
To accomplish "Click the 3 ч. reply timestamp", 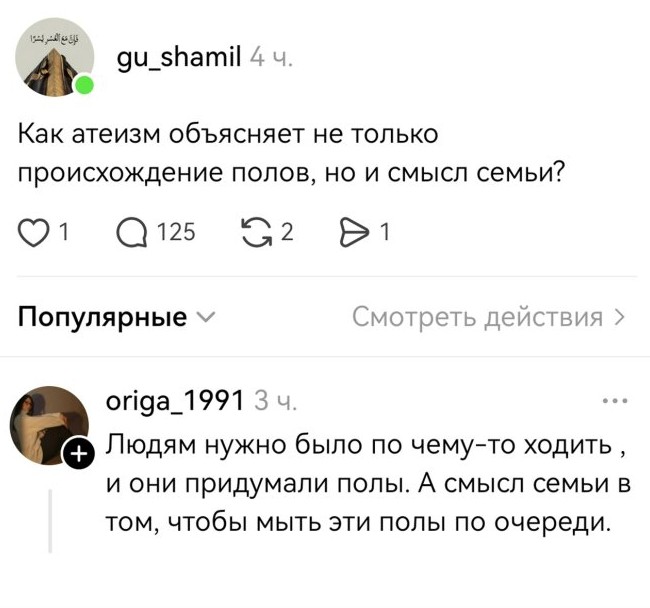I will [273, 403].
